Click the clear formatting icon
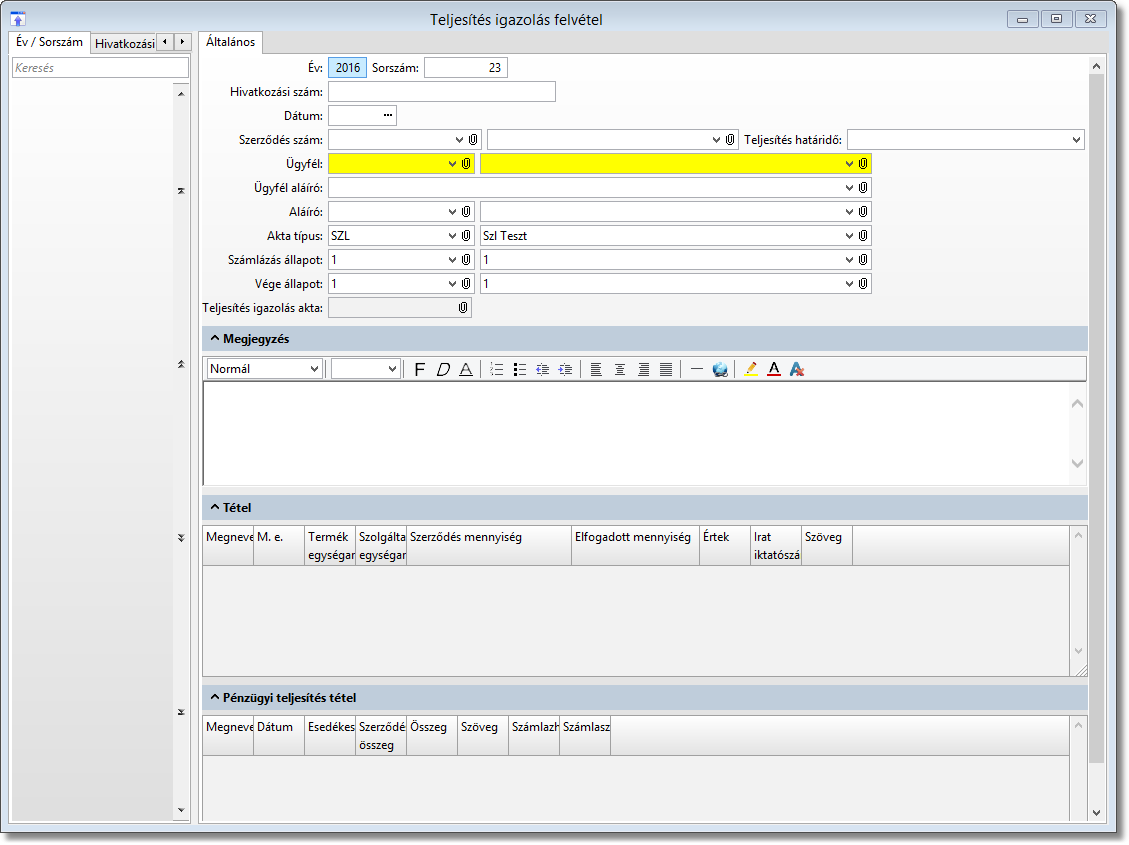Screen dimensions: 1129x845 [797, 369]
